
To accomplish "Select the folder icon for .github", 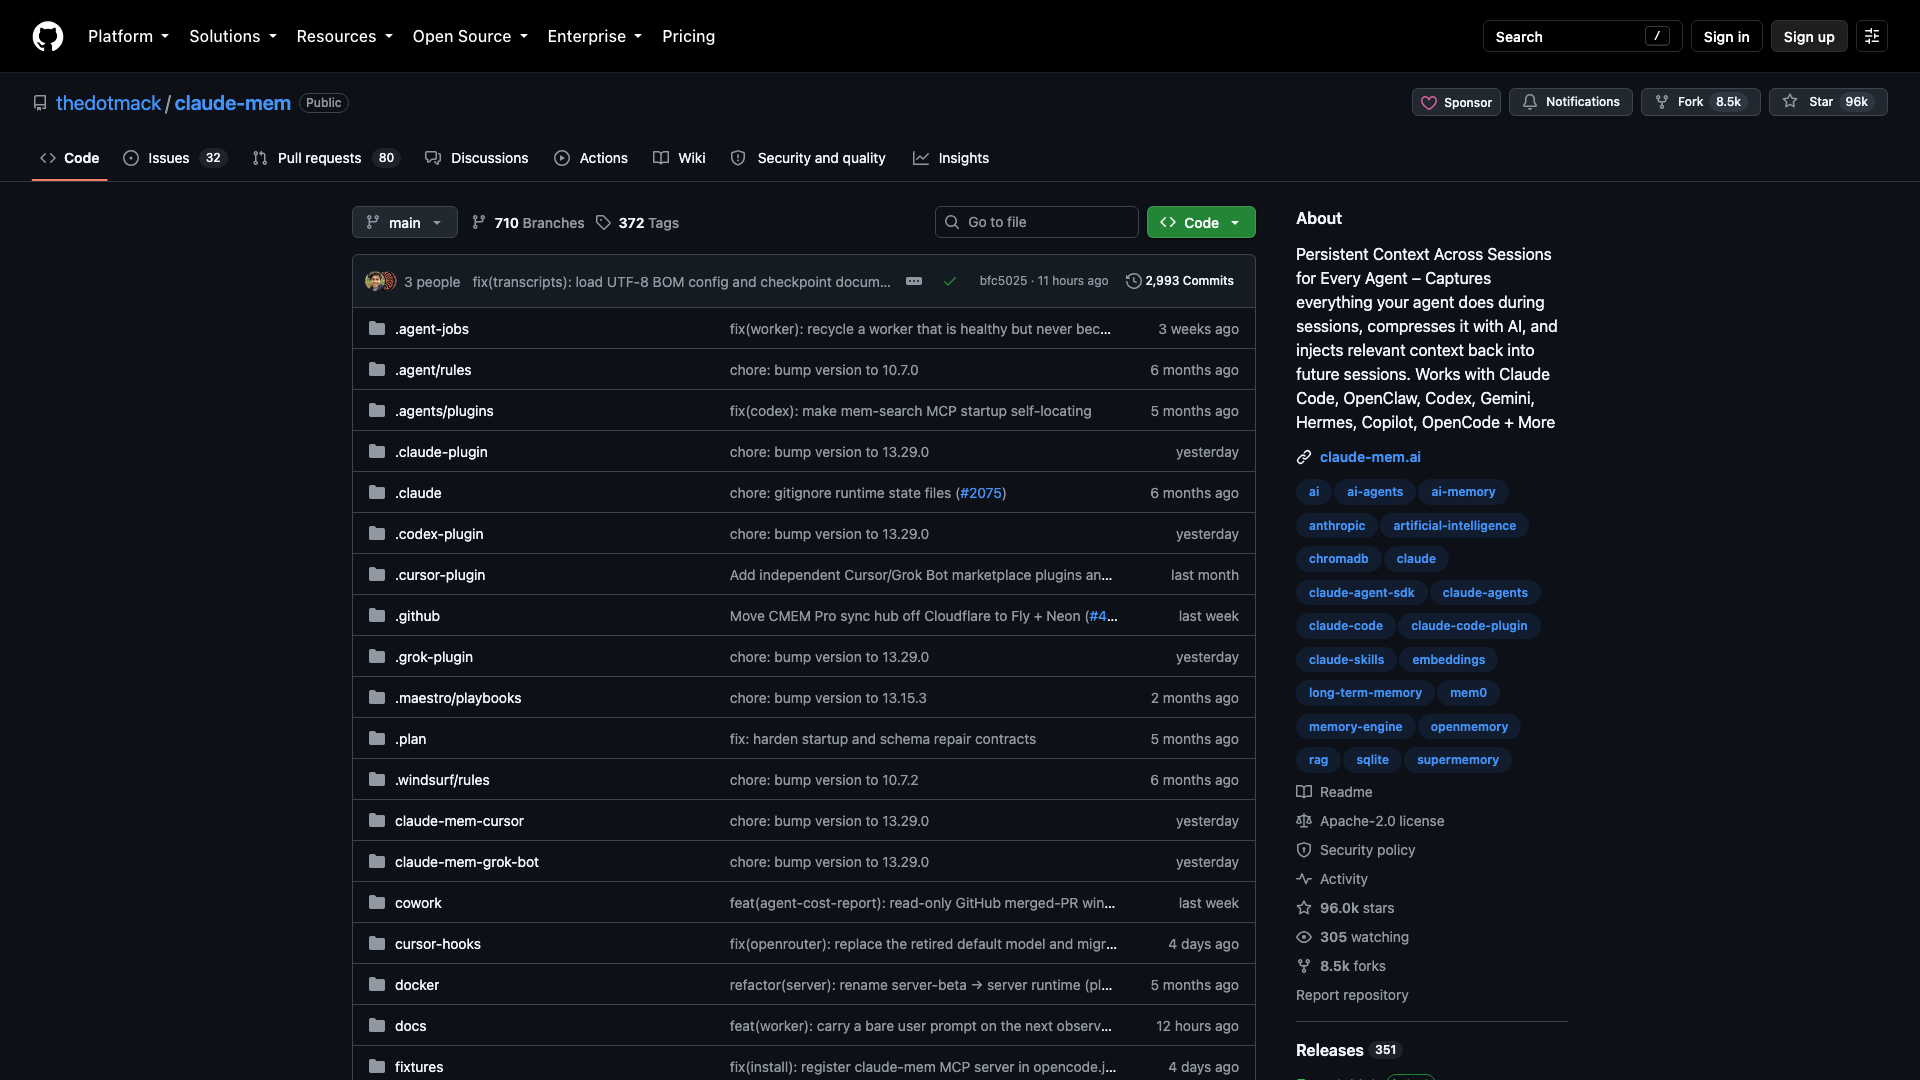I will pyautogui.click(x=377, y=615).
